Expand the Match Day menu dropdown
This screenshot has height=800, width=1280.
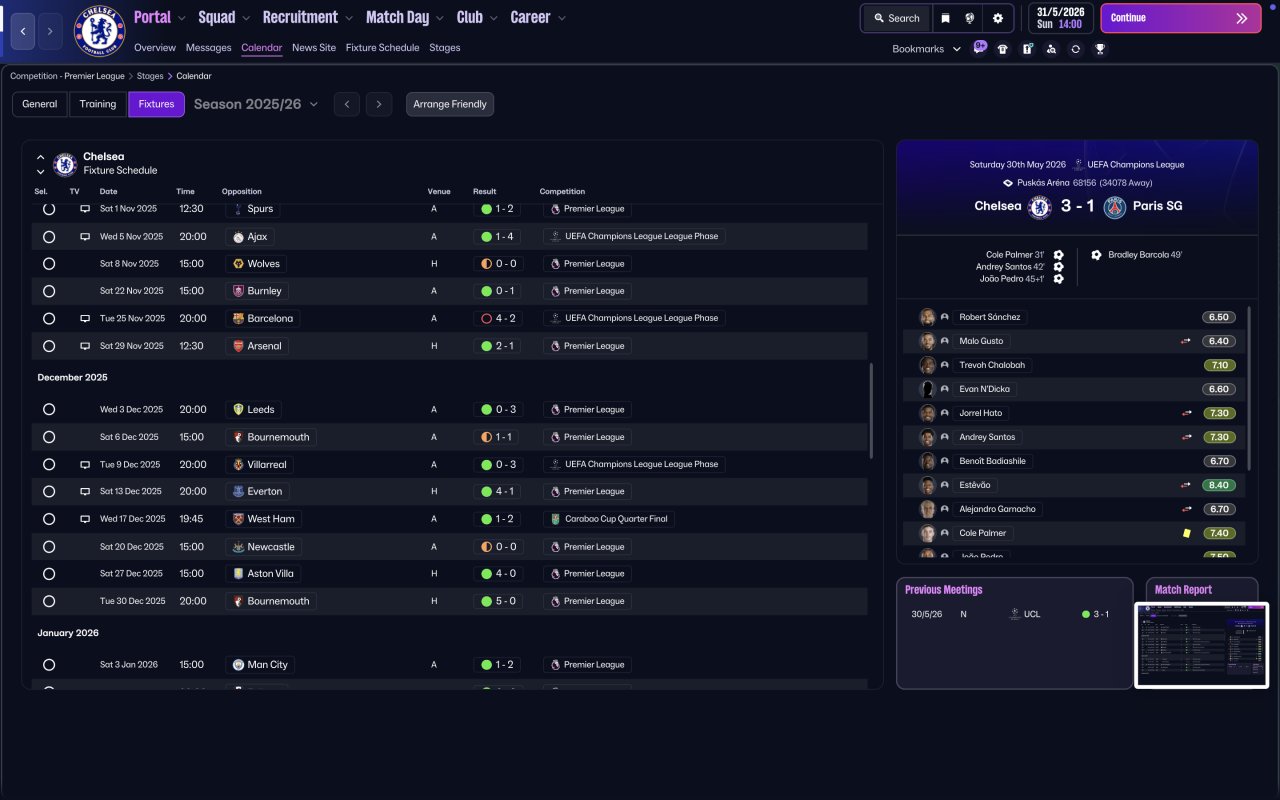pos(439,18)
